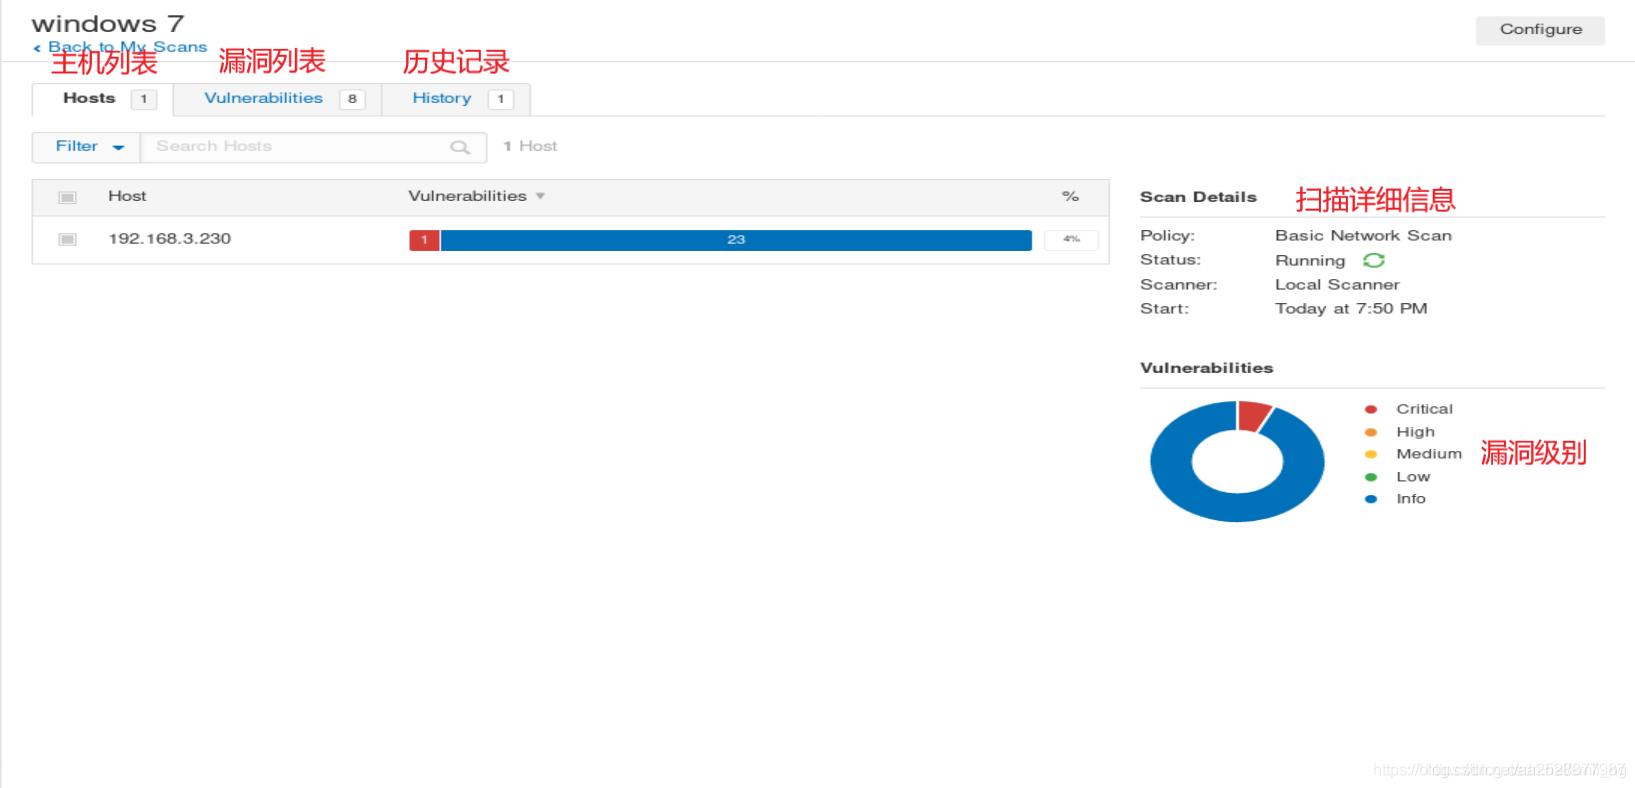Click the Local Scanner value
Image resolution: width=1635 pixels, height=788 pixels.
[1337, 285]
